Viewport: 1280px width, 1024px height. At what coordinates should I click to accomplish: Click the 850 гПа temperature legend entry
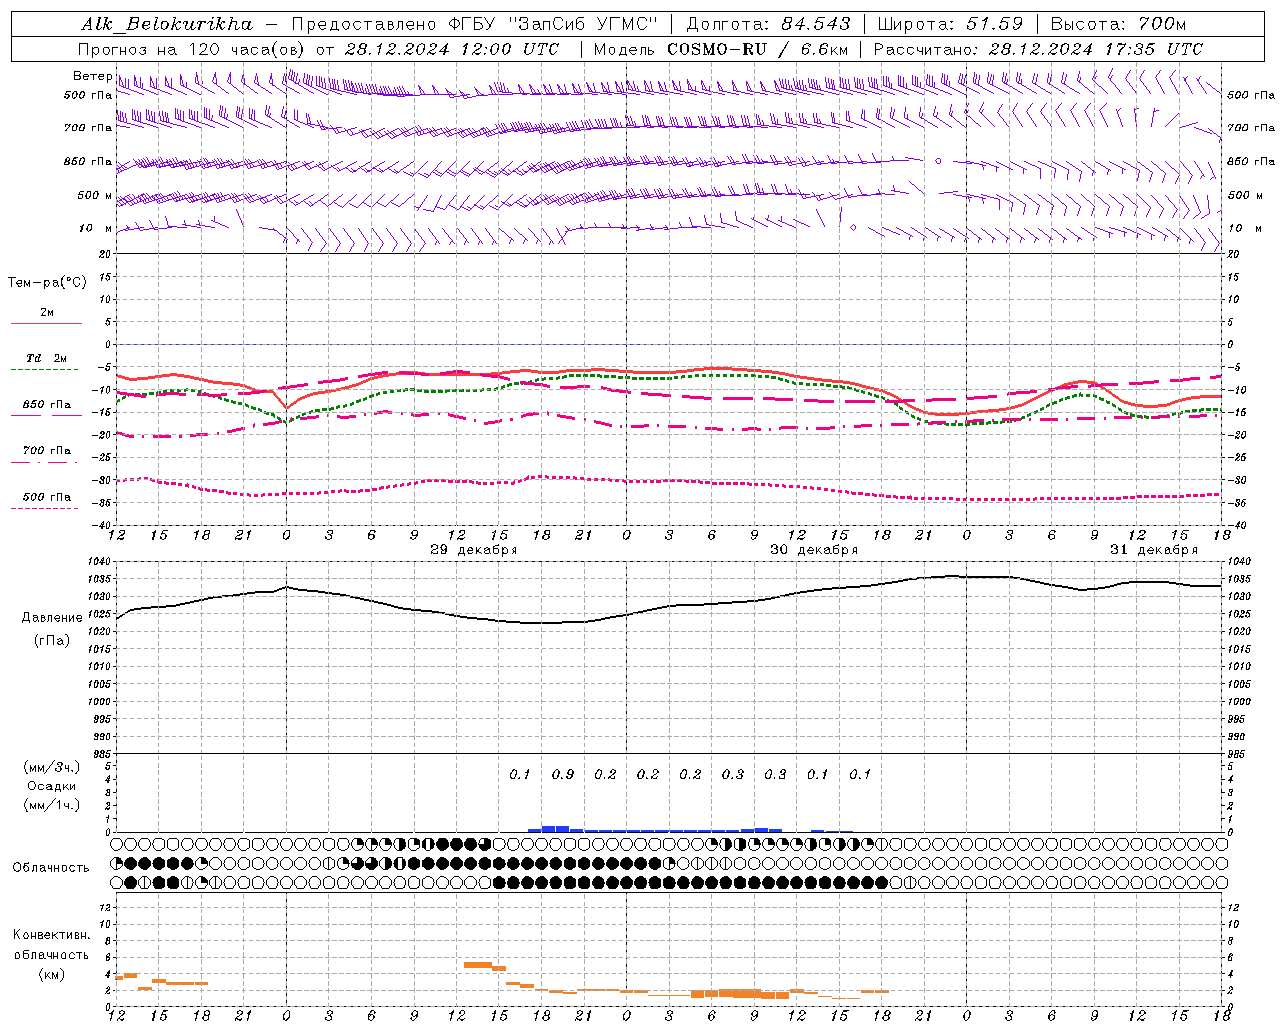click(x=47, y=405)
